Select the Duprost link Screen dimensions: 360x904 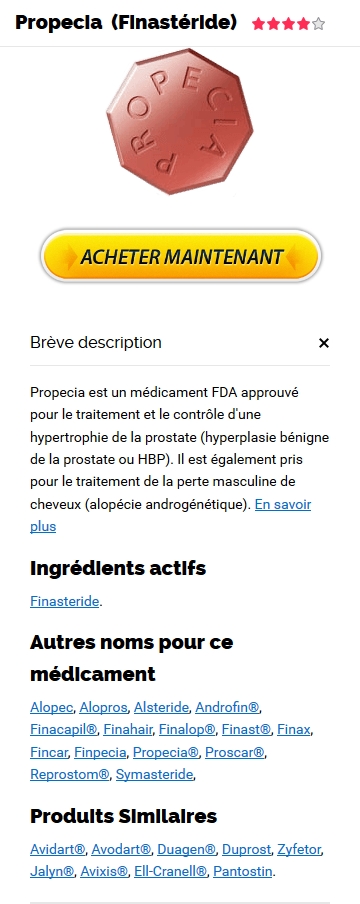point(246,849)
